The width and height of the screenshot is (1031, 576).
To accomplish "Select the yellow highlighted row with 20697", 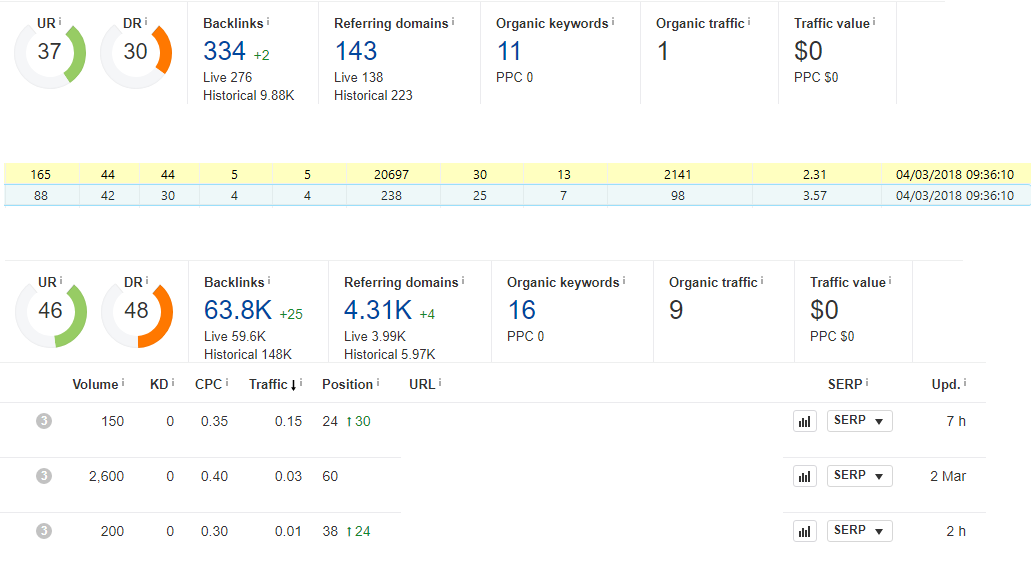I will pyautogui.click(x=517, y=174).
